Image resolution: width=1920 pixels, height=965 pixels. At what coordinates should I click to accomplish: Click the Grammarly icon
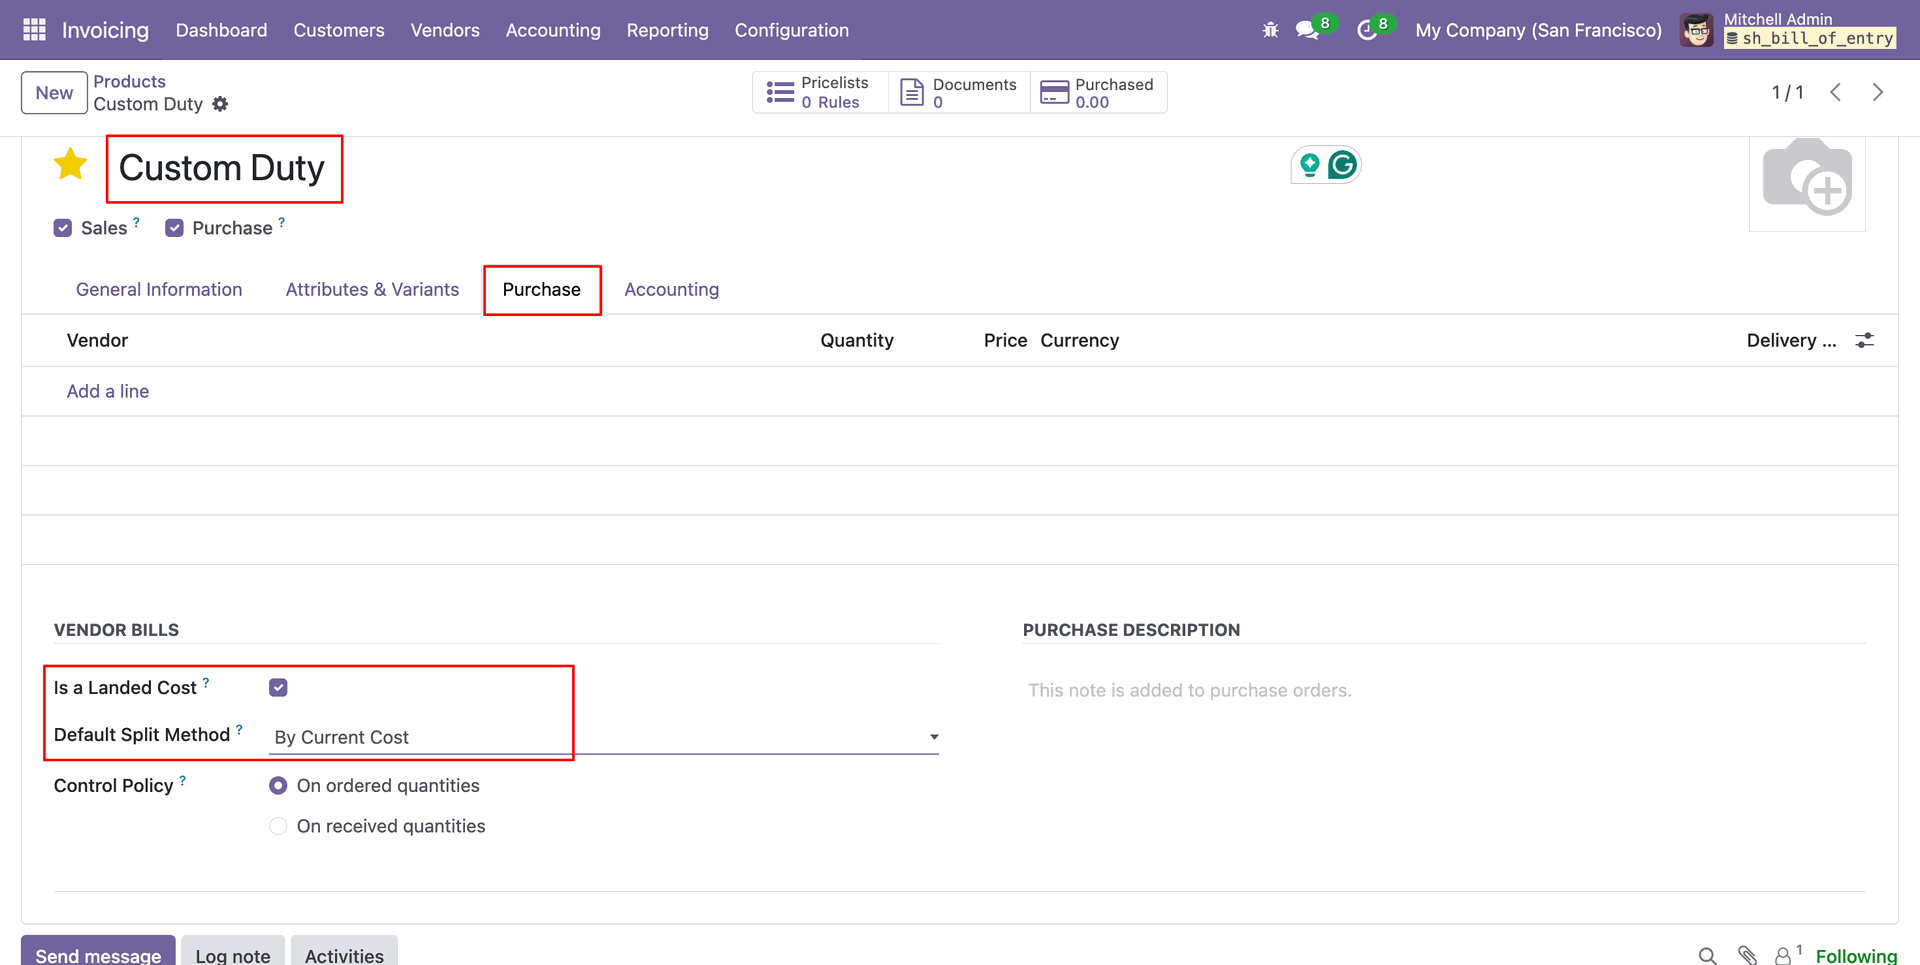click(1342, 165)
